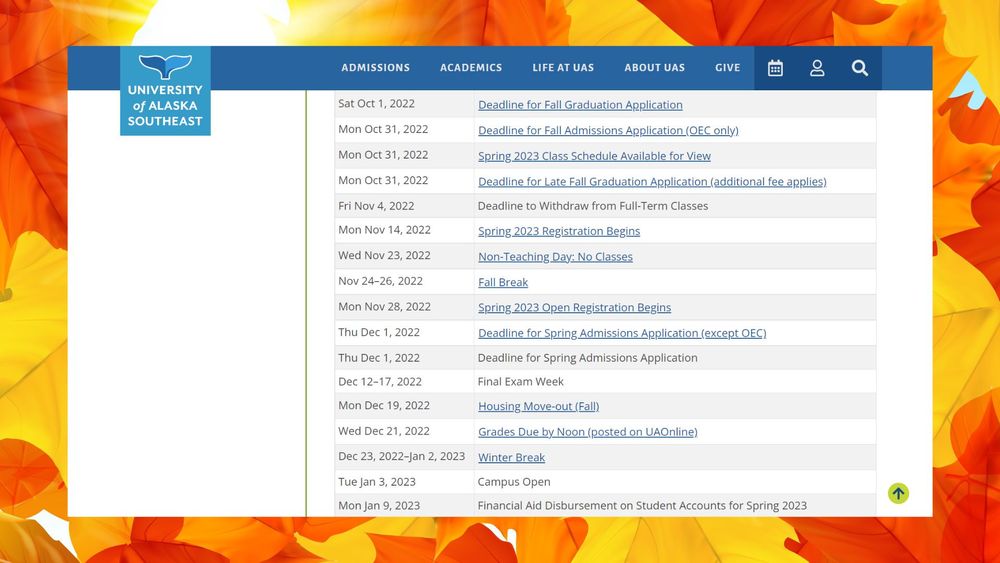Open the Winter Break link
This screenshot has width=1000, height=563.
tap(511, 458)
